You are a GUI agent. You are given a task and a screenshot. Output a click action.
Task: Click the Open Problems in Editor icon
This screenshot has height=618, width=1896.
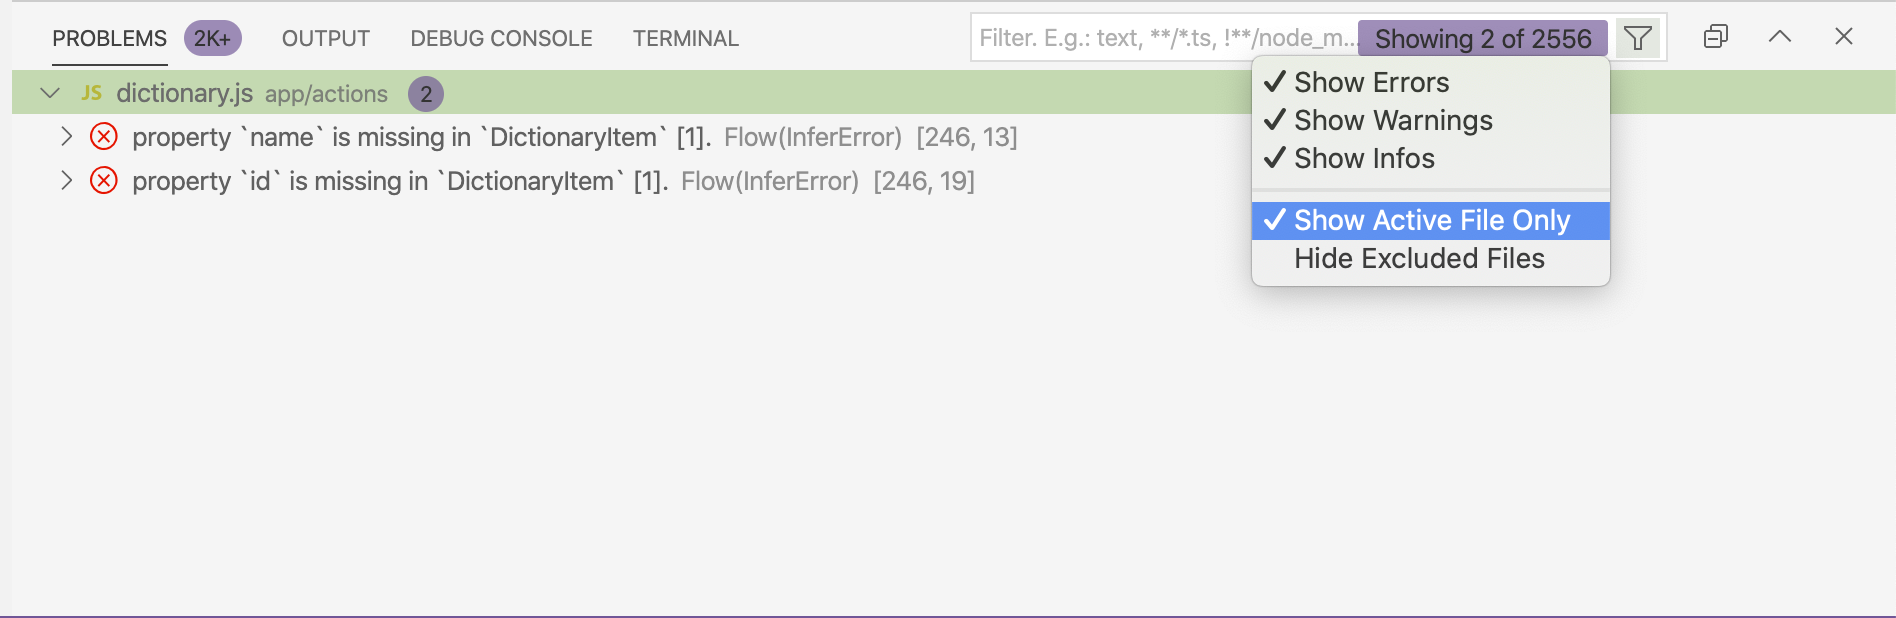[1716, 36]
